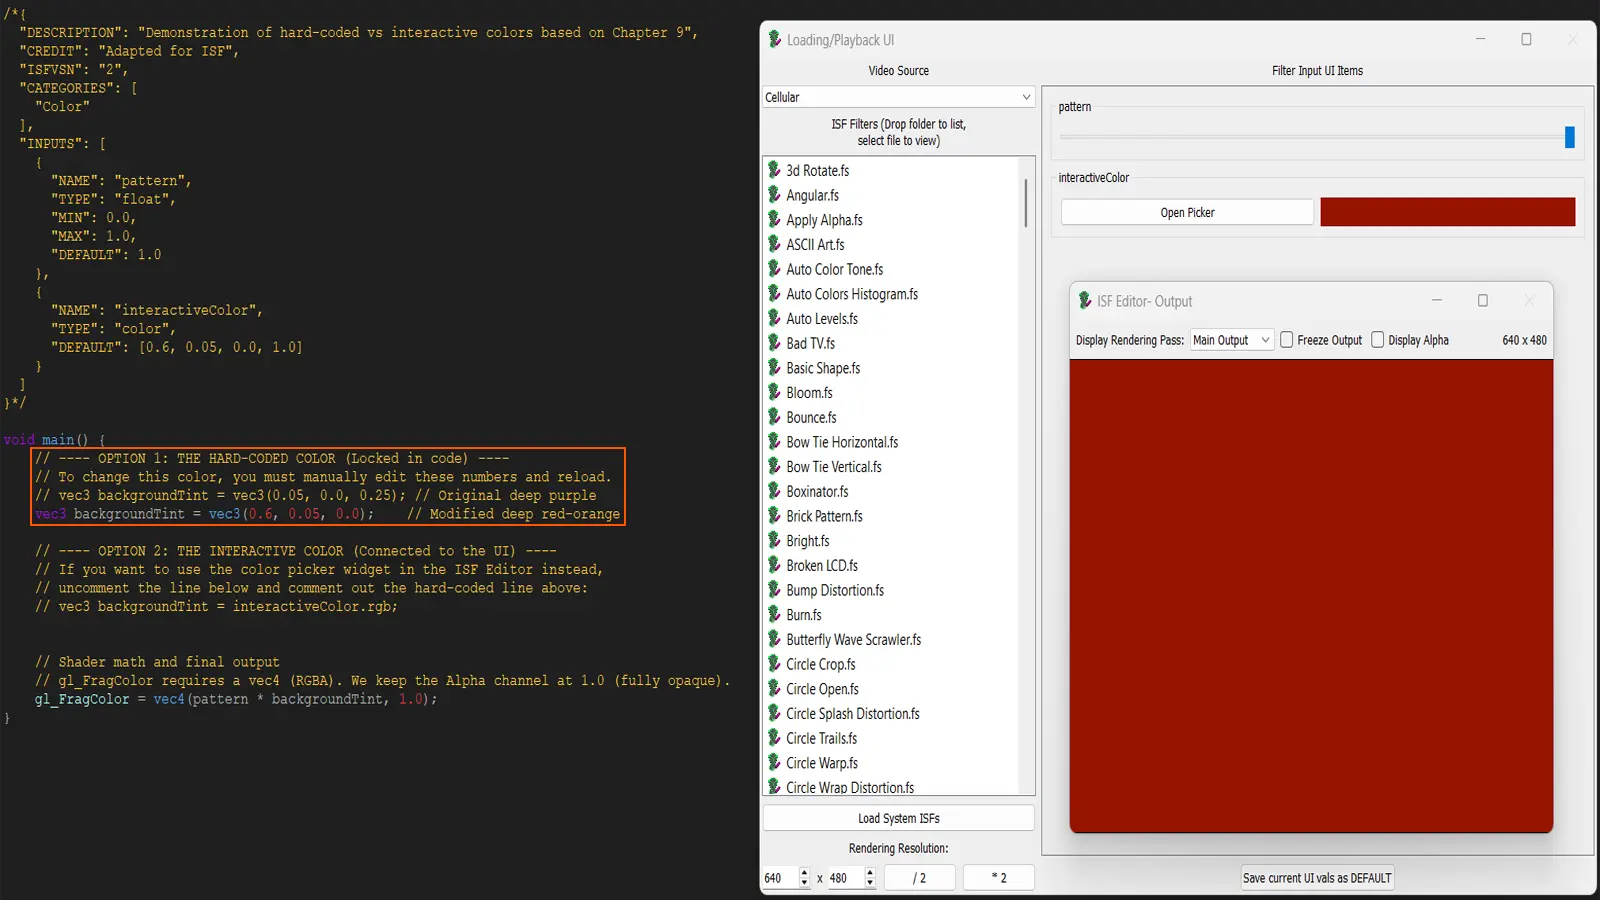This screenshot has width=1600, height=900.
Task: Click the icon beside Basic Shape.fs
Action: click(774, 367)
